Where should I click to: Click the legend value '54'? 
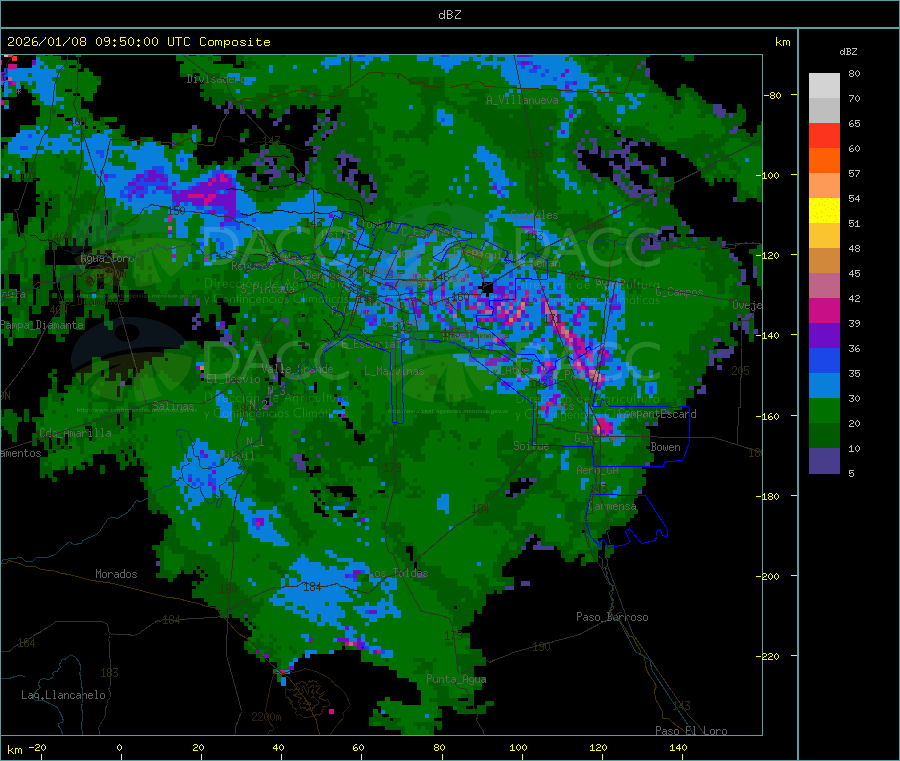pos(854,199)
